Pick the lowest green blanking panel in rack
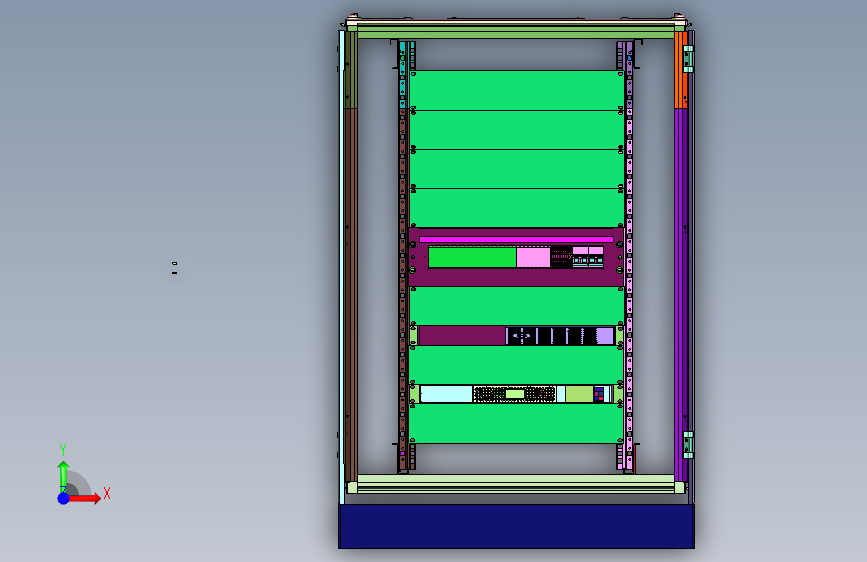This screenshot has width=867, height=562. (516, 423)
